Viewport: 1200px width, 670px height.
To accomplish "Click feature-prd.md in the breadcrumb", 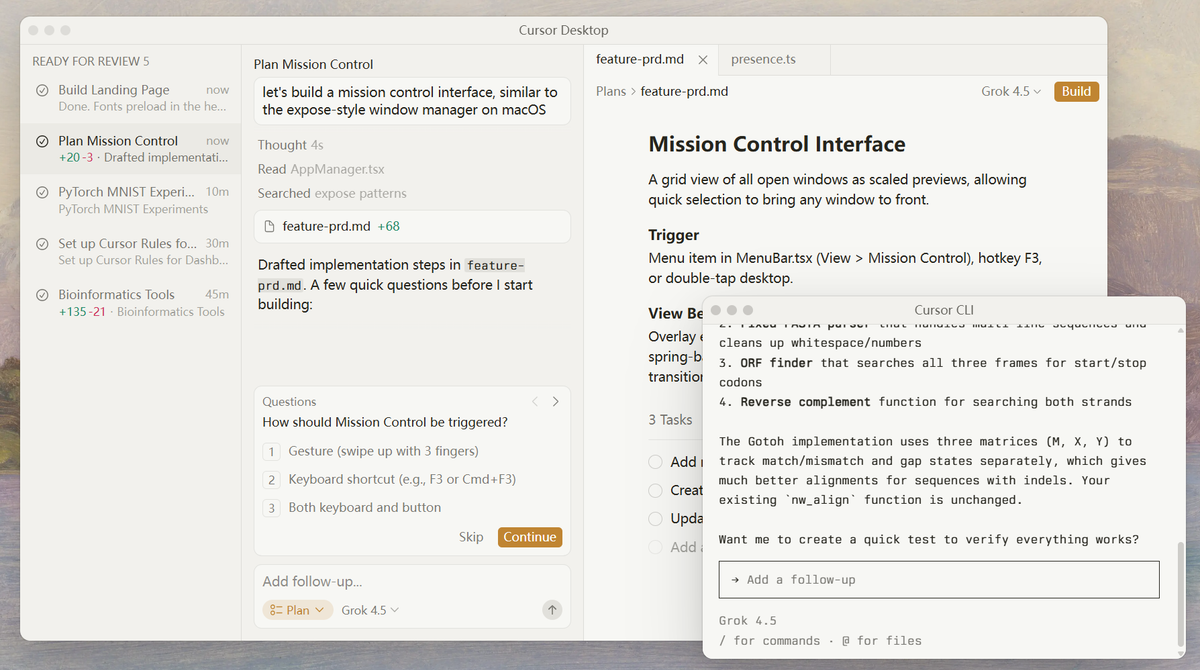I will [684, 91].
